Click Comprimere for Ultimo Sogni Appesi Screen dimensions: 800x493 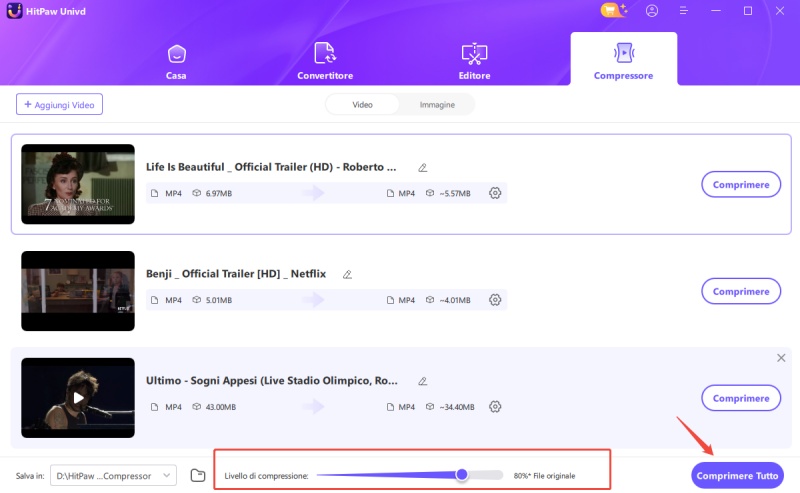coord(741,398)
